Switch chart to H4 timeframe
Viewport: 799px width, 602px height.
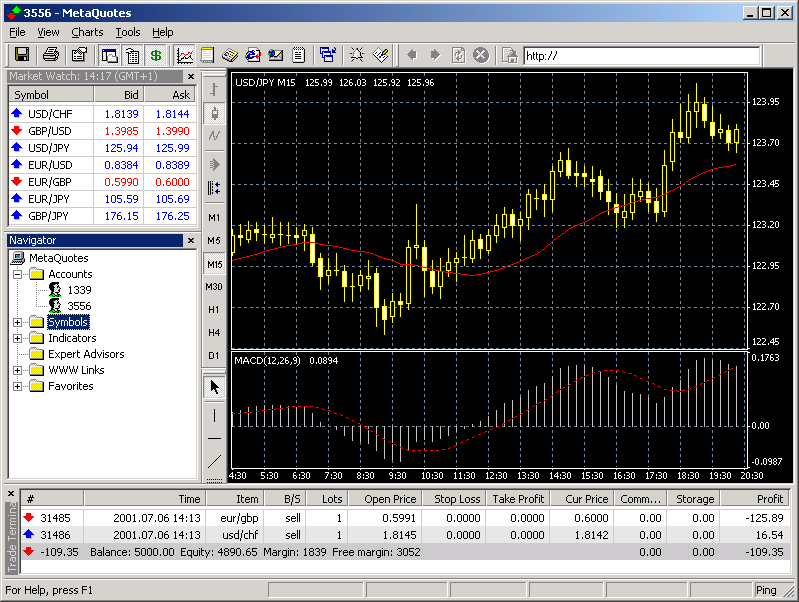(x=214, y=332)
